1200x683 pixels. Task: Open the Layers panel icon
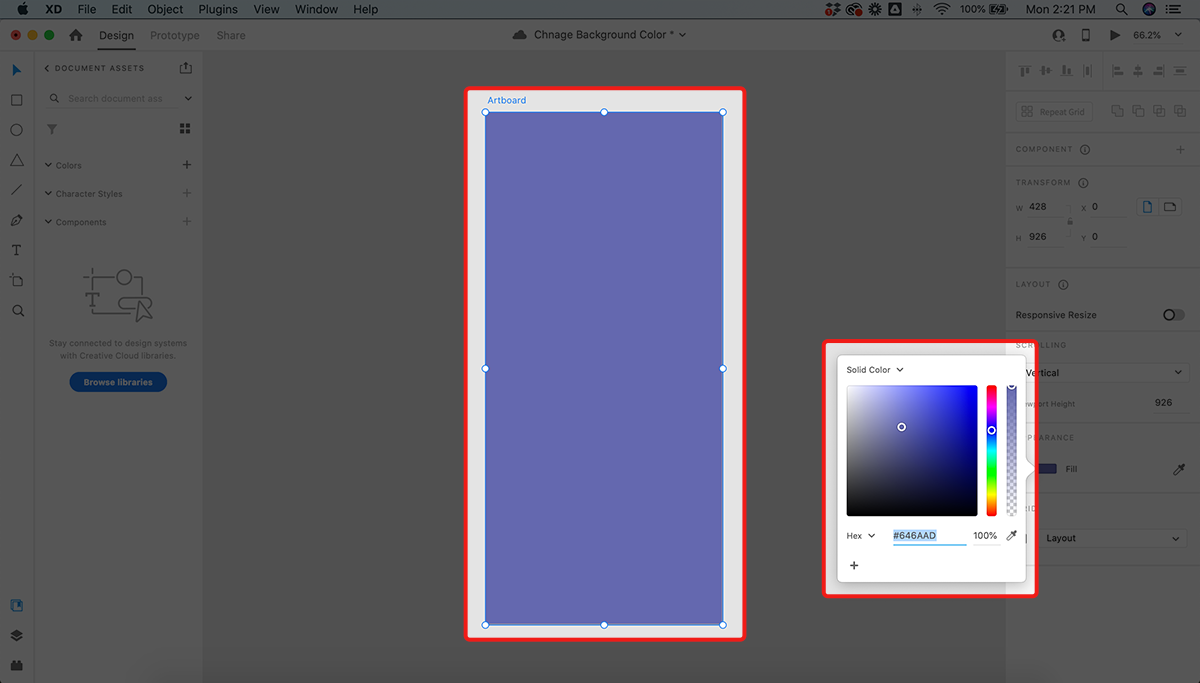point(17,635)
